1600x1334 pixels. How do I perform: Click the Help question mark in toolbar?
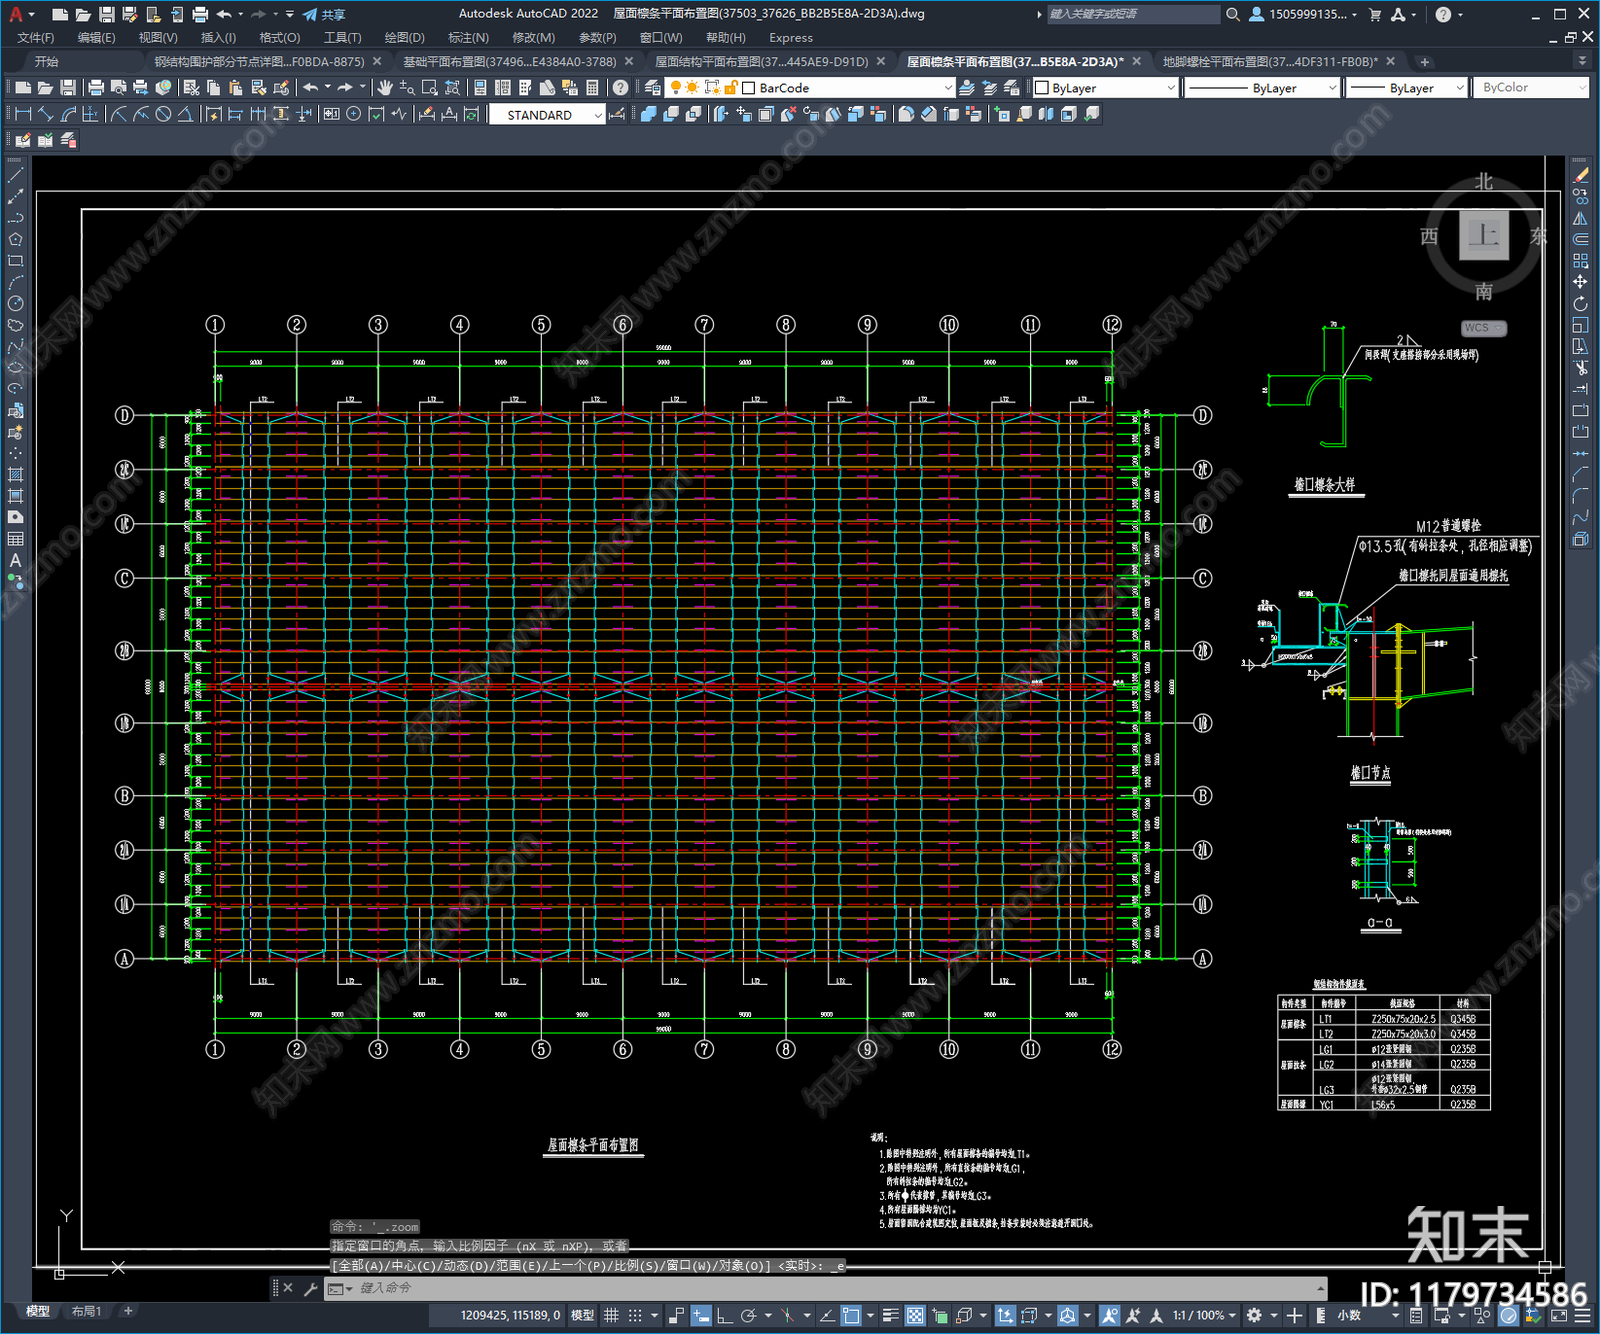tap(621, 88)
